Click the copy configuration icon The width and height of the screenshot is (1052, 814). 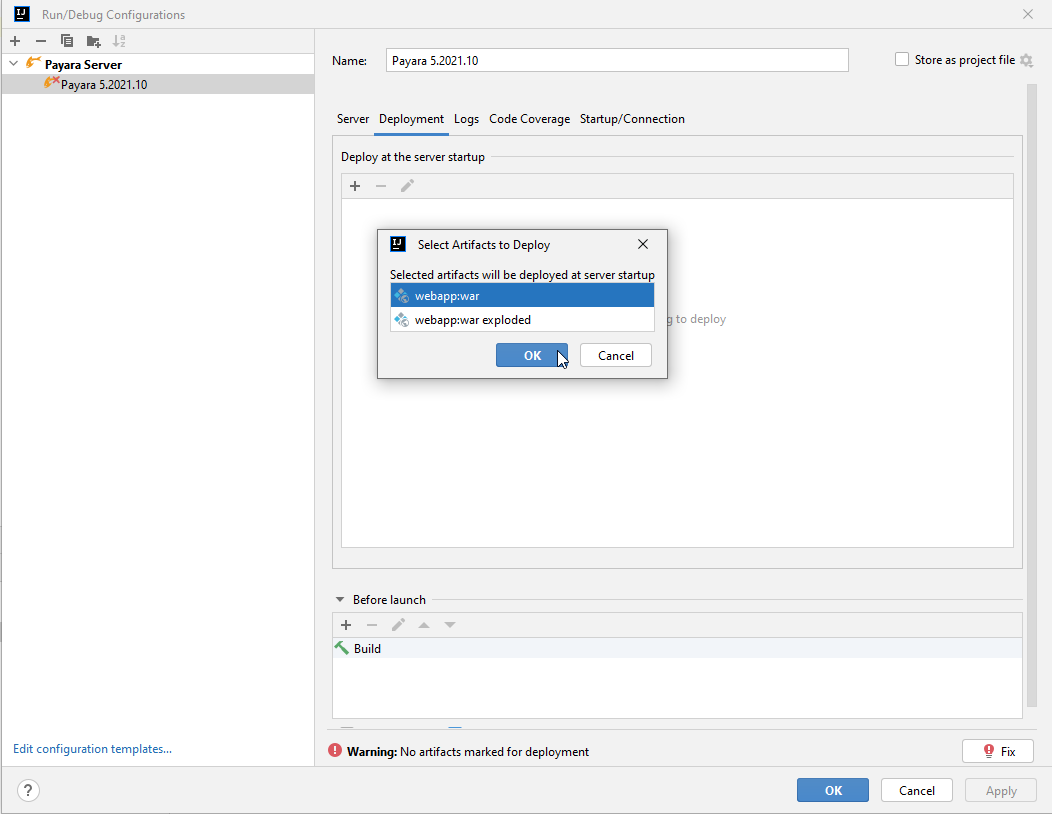click(67, 41)
